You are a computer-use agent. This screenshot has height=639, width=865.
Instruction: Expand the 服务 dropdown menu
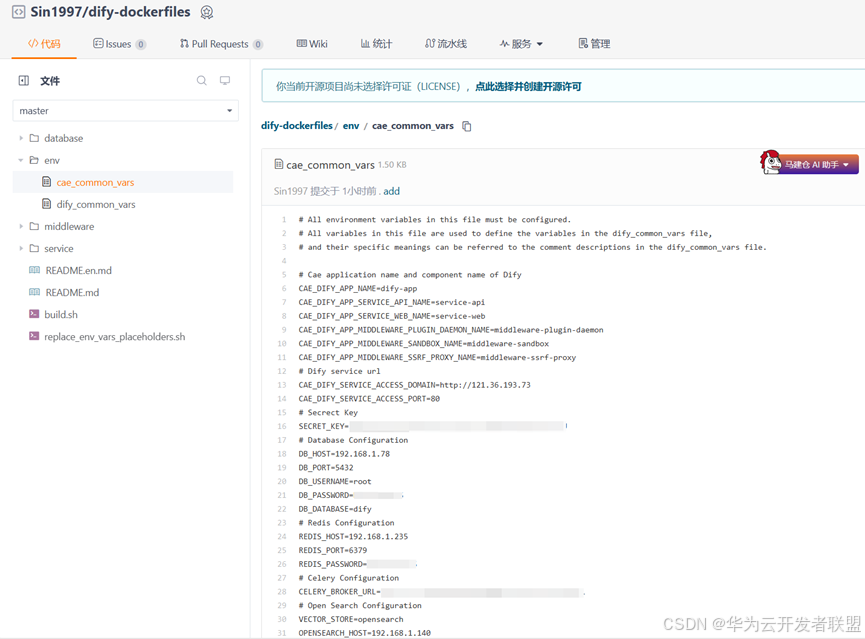click(521, 44)
